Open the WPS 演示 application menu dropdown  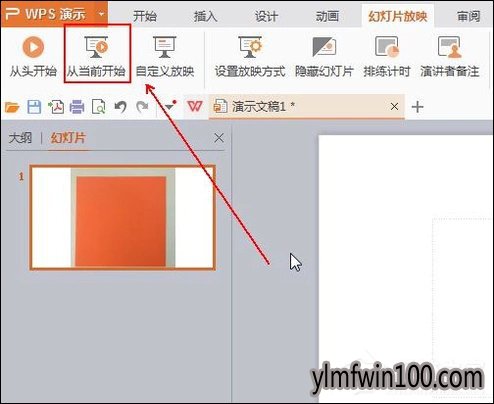coord(101,14)
